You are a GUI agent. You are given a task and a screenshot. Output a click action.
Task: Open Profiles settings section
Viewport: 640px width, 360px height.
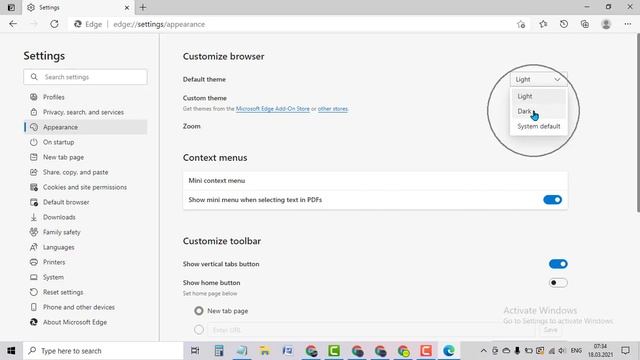[85, 97]
